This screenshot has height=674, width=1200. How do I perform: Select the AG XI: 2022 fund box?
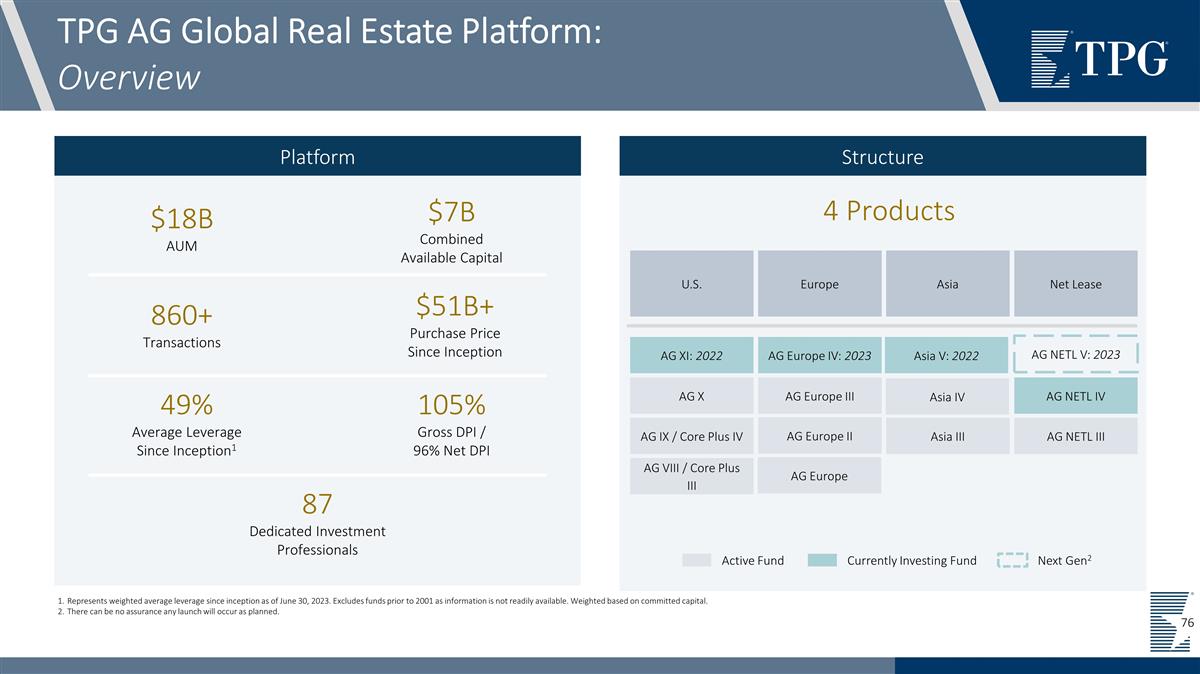tap(691, 356)
